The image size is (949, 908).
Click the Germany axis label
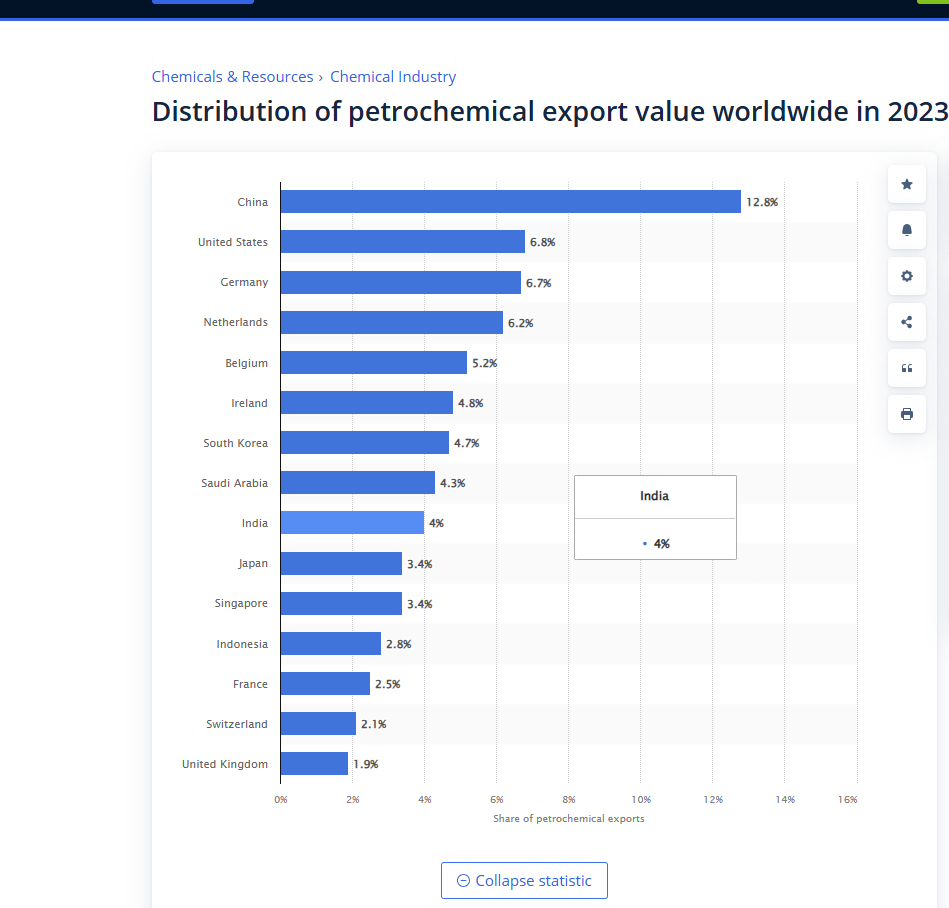(244, 282)
